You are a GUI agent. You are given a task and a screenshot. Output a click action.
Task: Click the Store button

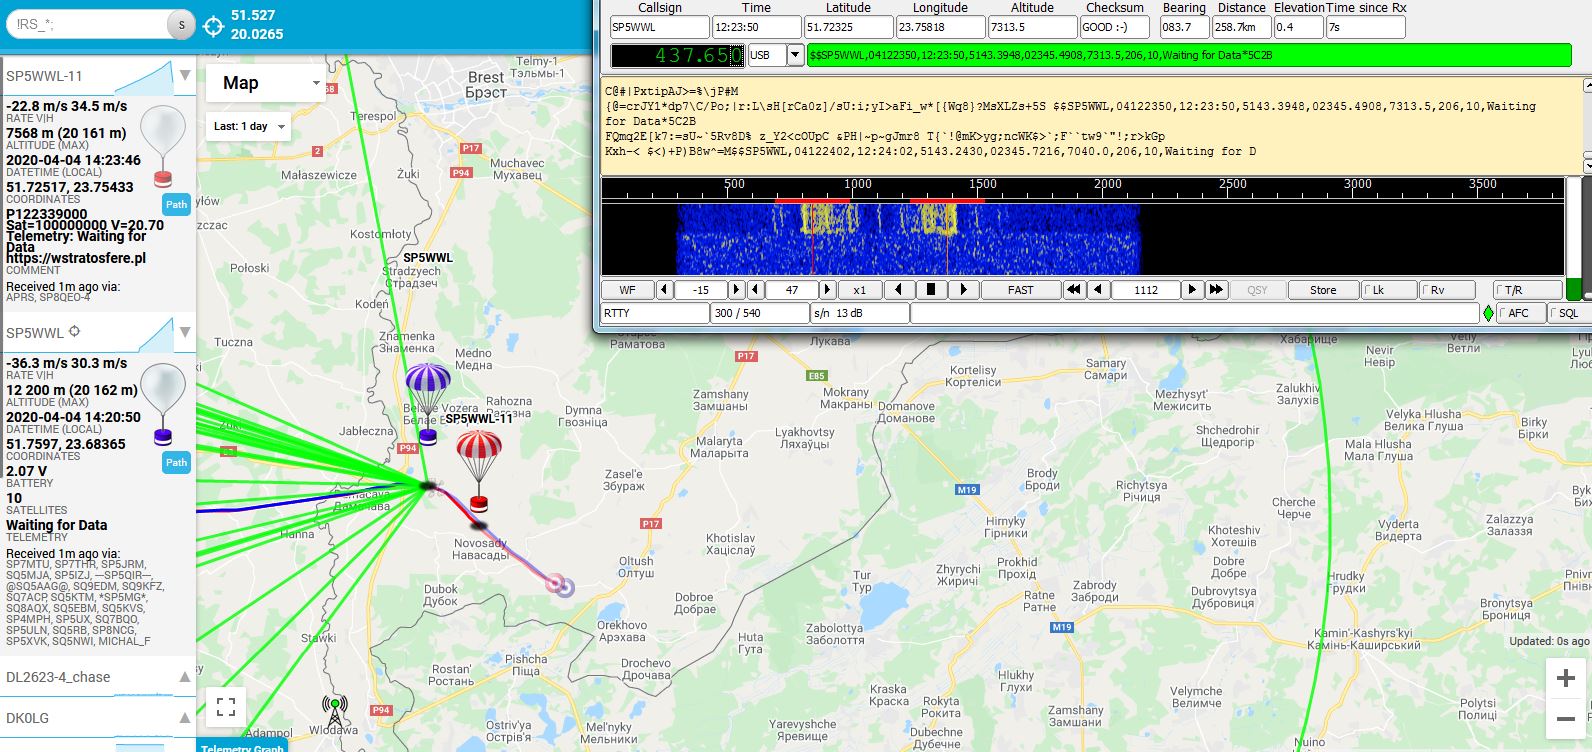pos(1322,290)
